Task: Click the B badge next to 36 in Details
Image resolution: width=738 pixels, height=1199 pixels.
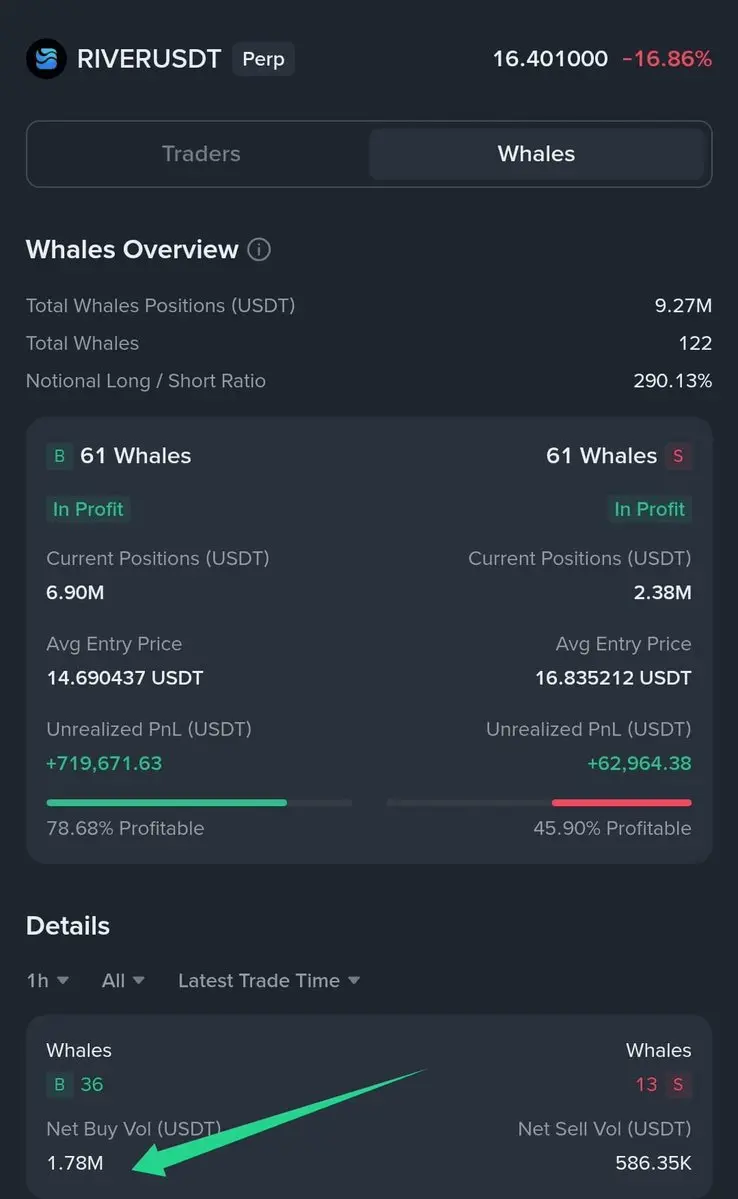Action: click(x=59, y=1085)
